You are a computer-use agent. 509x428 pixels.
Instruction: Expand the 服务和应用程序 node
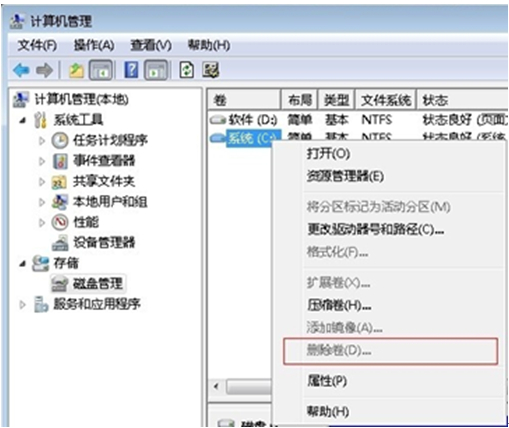[22, 304]
